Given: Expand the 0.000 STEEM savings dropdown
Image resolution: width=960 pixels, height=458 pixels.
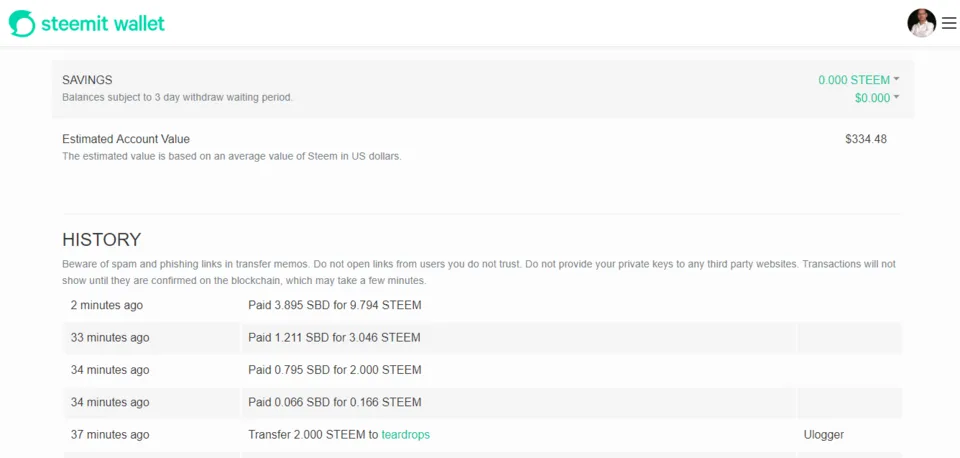Looking at the screenshot, I should pos(858,80).
